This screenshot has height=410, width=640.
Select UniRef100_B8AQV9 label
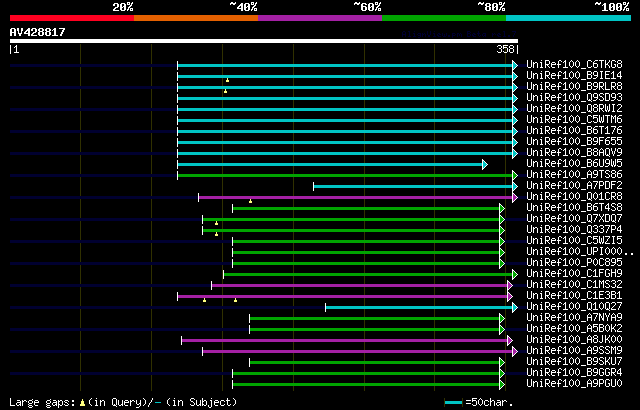click(574, 153)
